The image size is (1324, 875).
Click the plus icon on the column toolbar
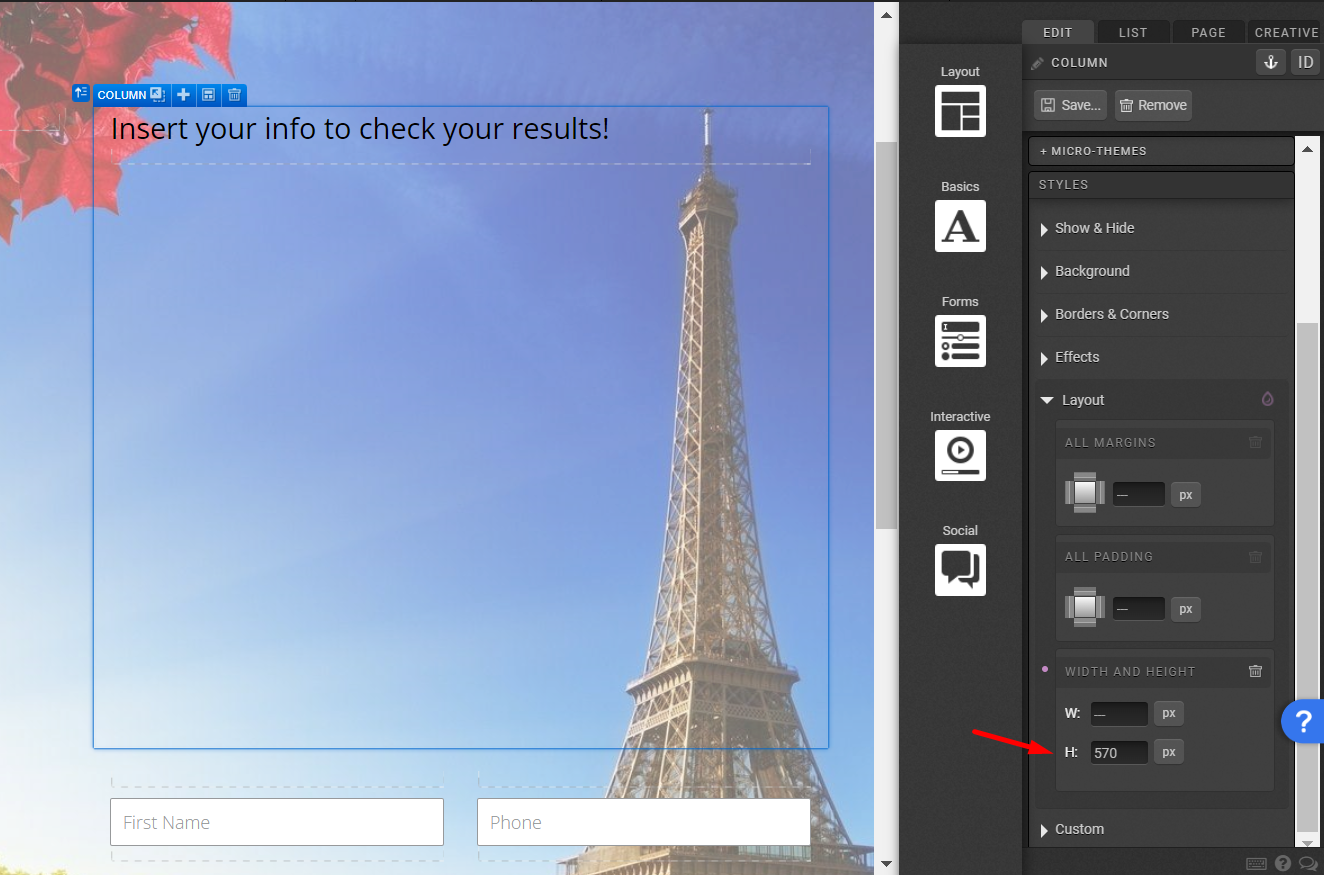[183, 95]
